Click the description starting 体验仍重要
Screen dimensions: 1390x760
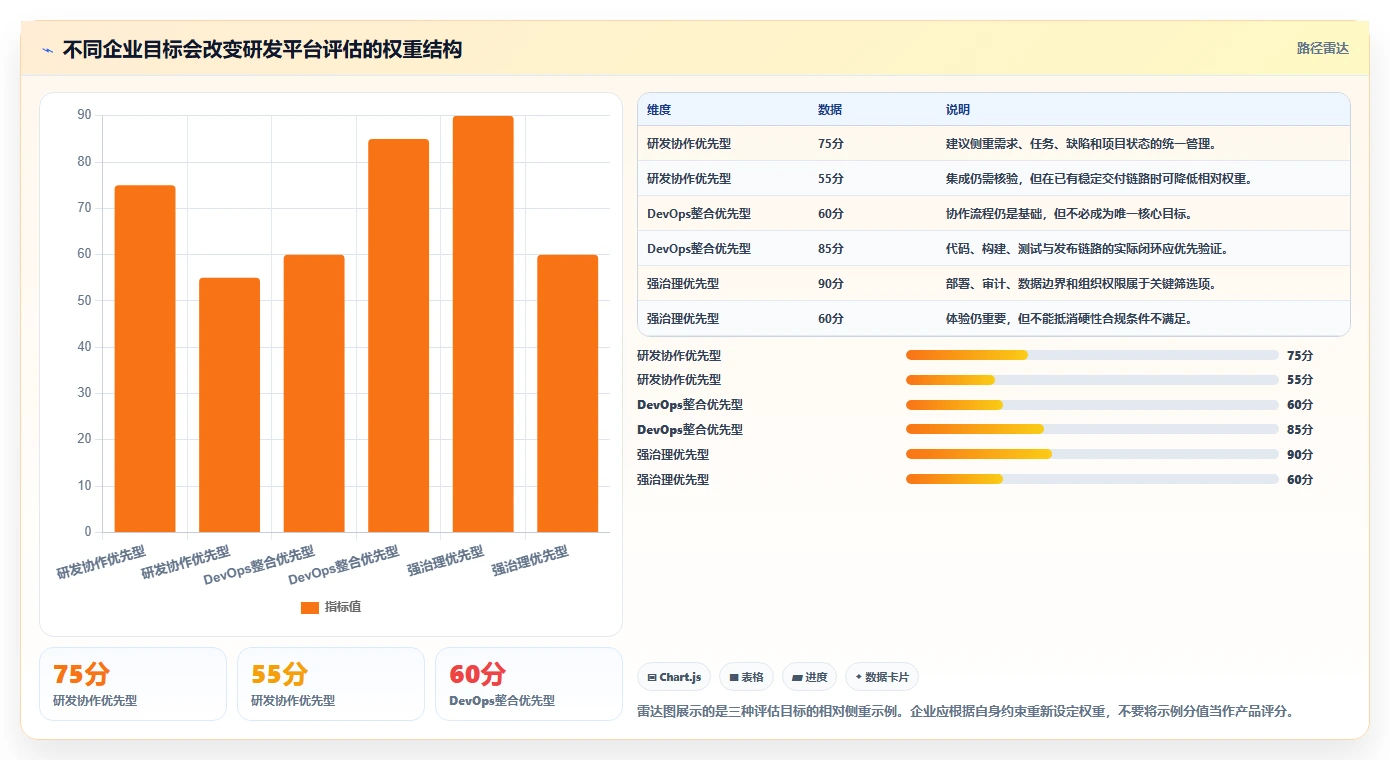(1069, 319)
